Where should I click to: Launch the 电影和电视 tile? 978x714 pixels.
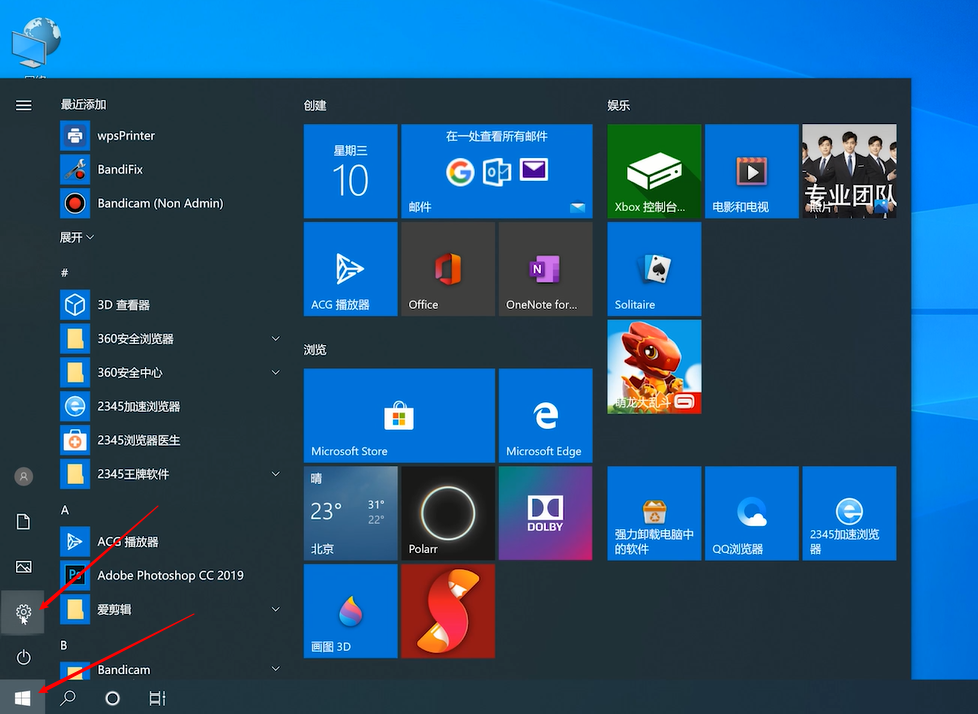click(x=752, y=171)
